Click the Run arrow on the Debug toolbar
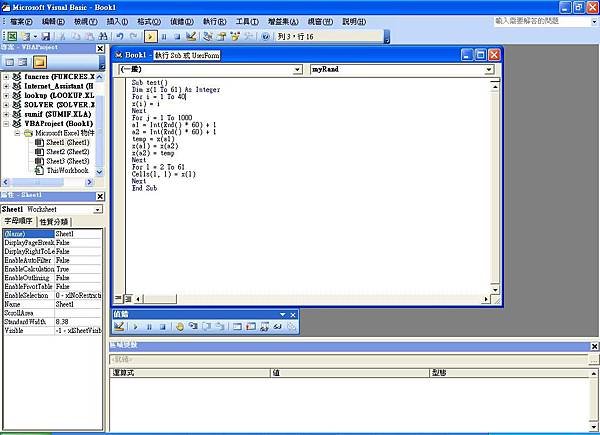This screenshot has height=435, width=600. pos(135,326)
